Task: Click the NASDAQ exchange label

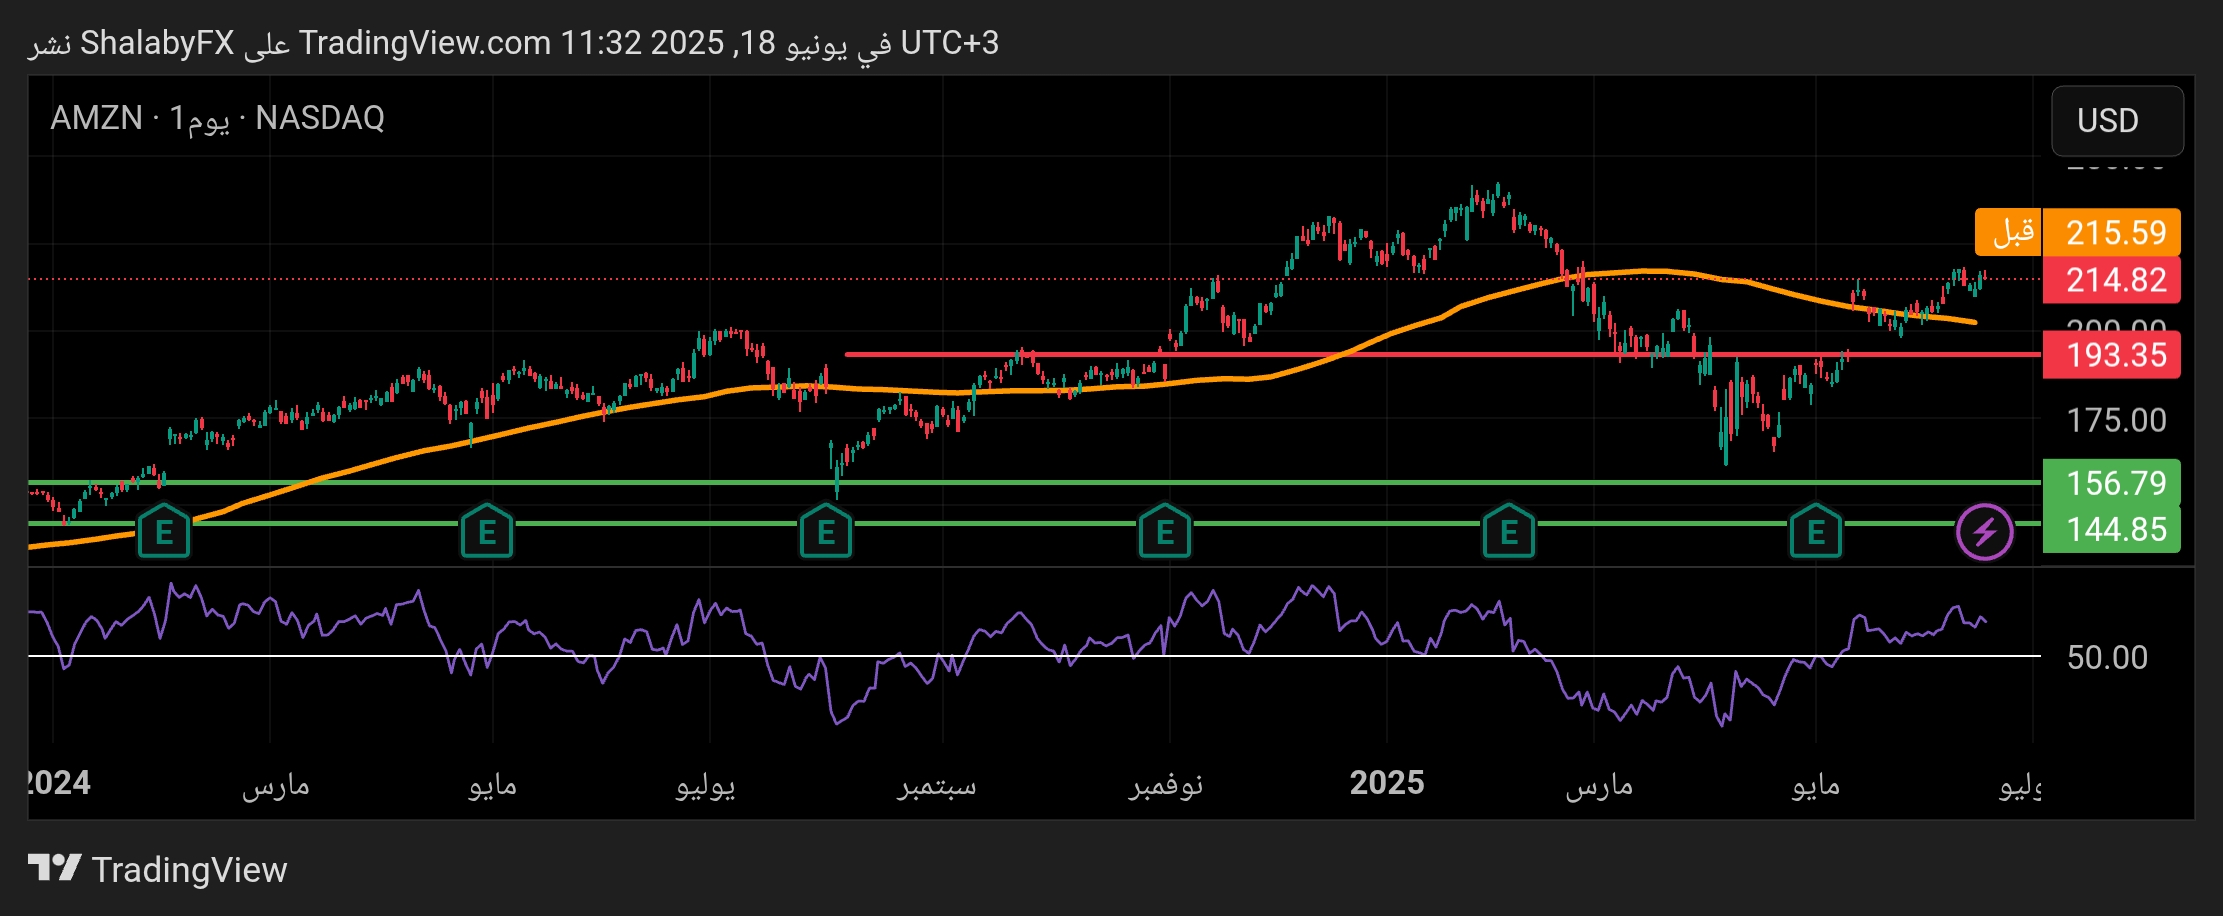Action: [320, 118]
